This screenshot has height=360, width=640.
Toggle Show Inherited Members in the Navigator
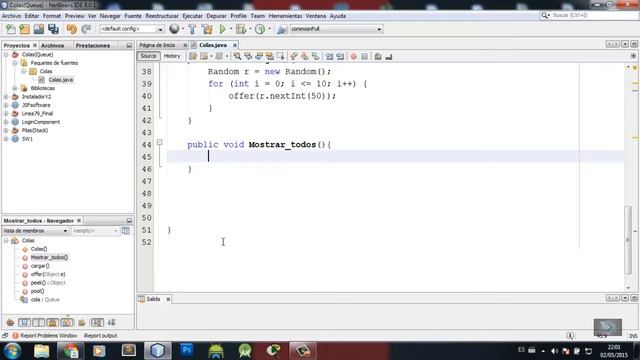point(10,323)
